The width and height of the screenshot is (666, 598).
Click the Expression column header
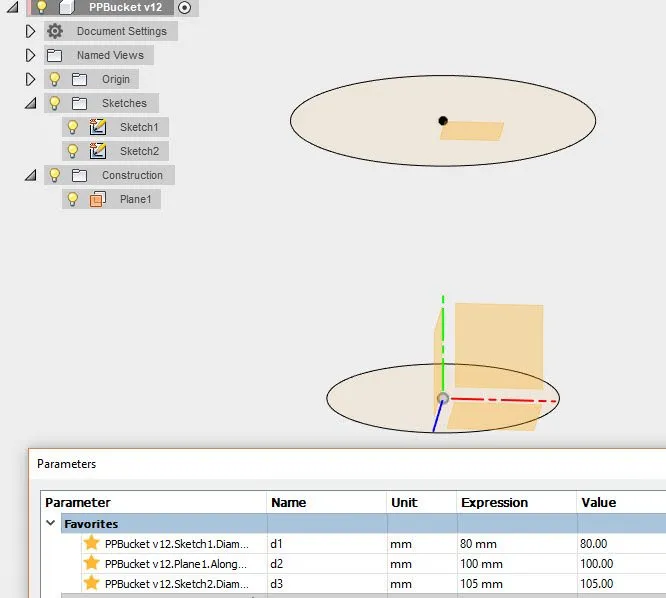[517, 502]
